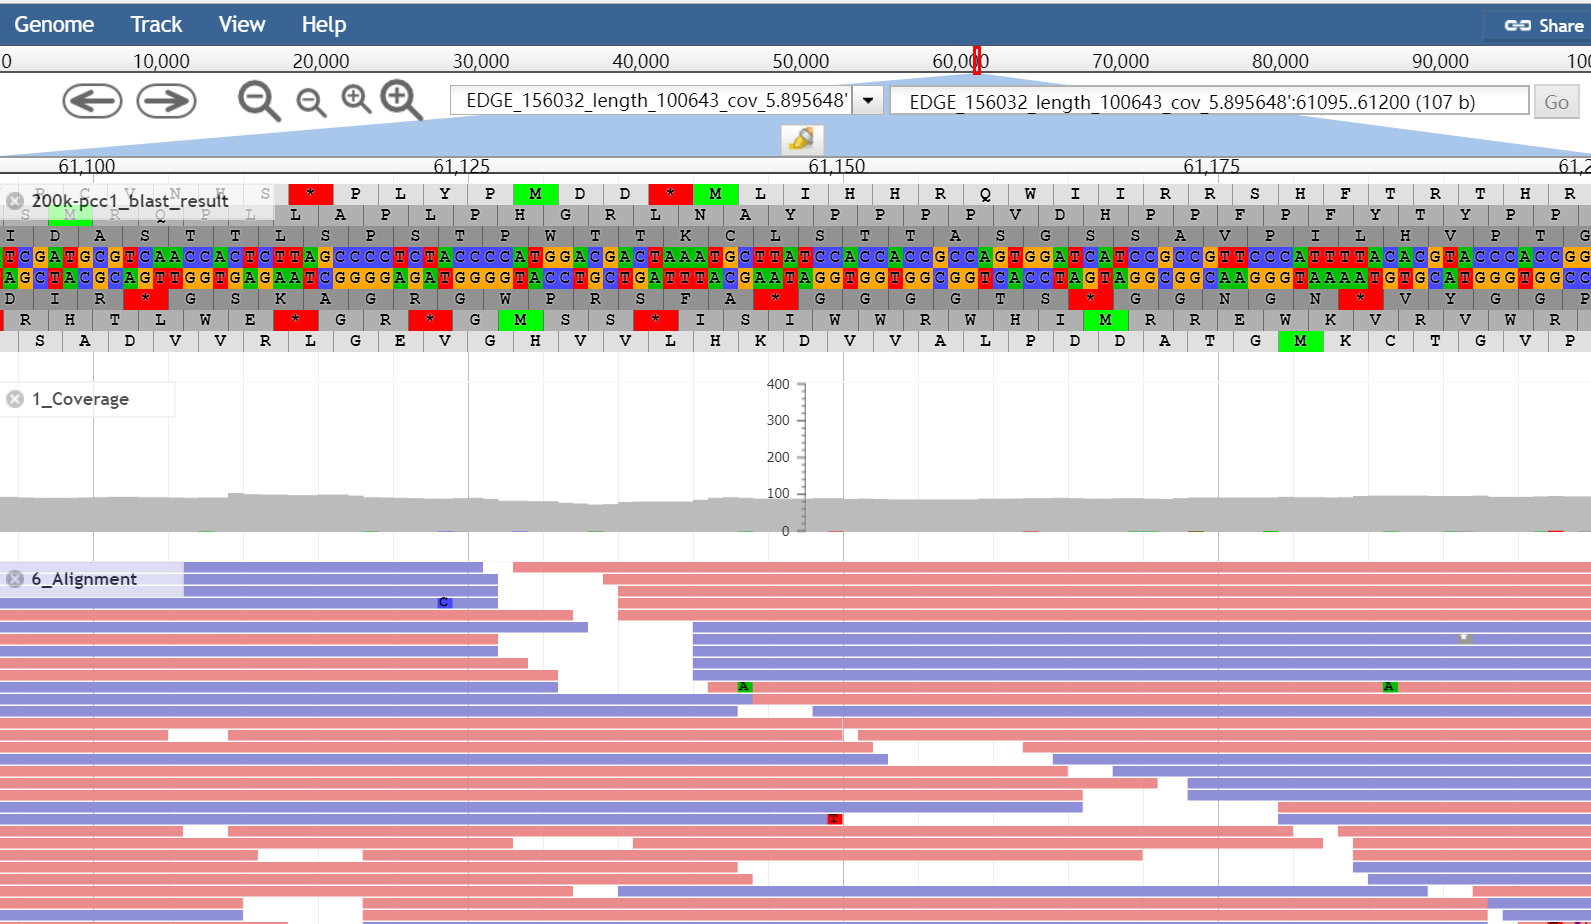Click the large zoom in magnifier
Image resolution: width=1591 pixels, height=924 pixels.
(401, 100)
